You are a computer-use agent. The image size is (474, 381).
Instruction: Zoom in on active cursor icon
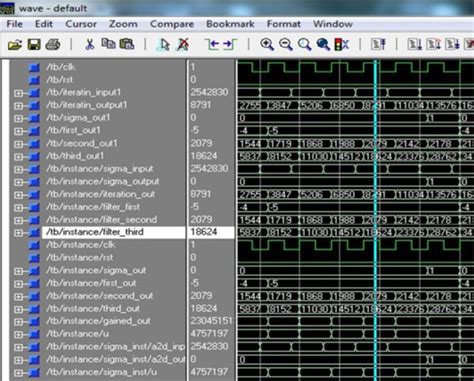point(323,44)
